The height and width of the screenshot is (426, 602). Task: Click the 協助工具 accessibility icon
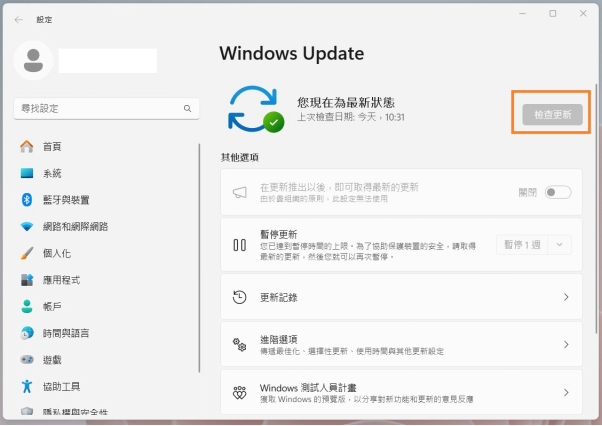(26, 386)
